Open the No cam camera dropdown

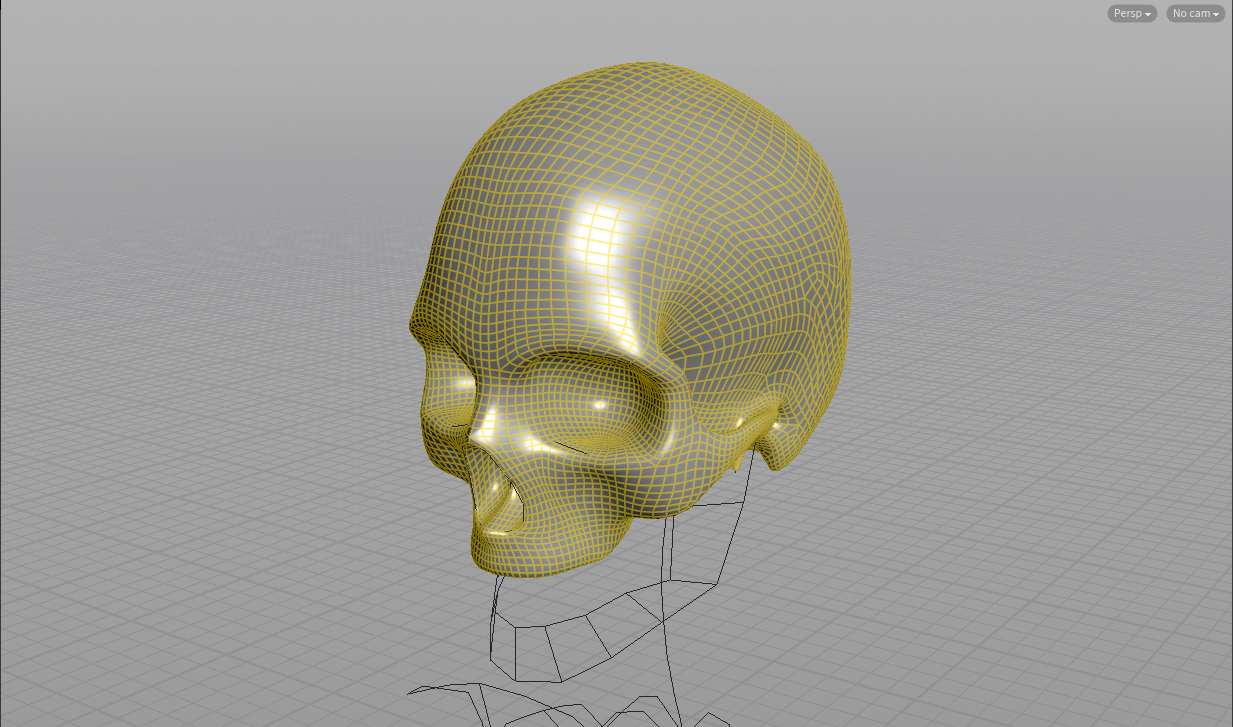[1196, 13]
